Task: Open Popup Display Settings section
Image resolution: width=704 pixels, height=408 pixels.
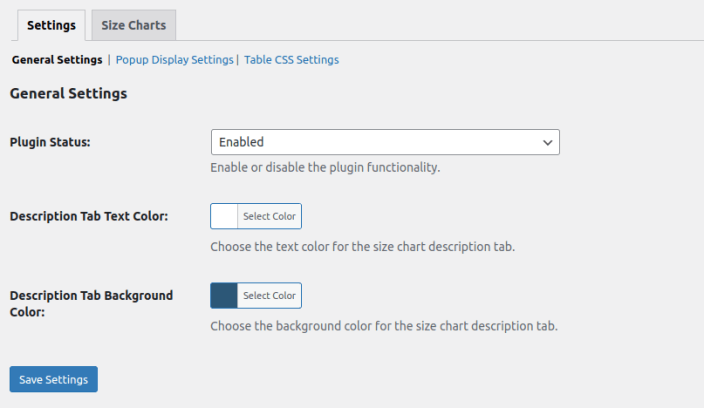Action: click(174, 60)
